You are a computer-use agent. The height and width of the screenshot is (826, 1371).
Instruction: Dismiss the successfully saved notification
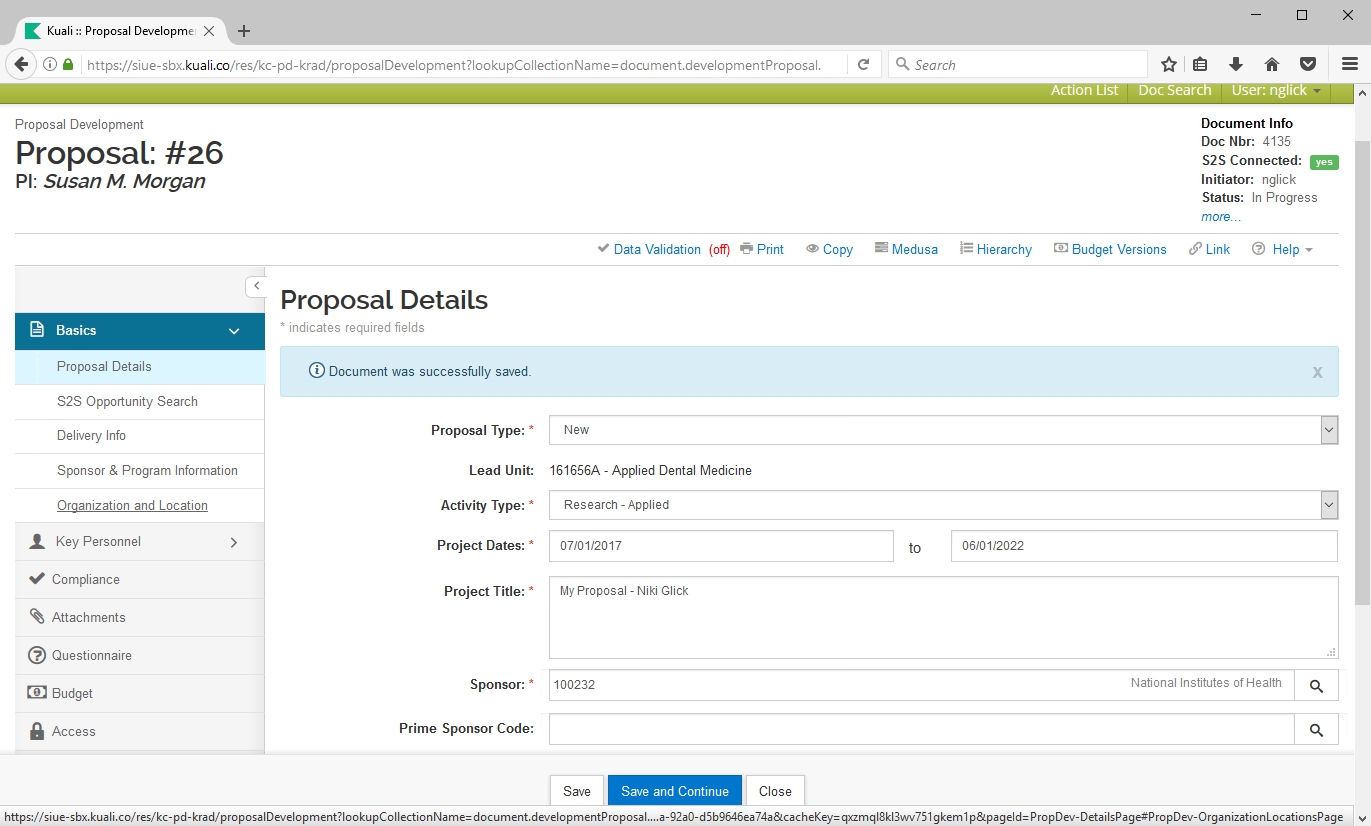[x=1317, y=372]
